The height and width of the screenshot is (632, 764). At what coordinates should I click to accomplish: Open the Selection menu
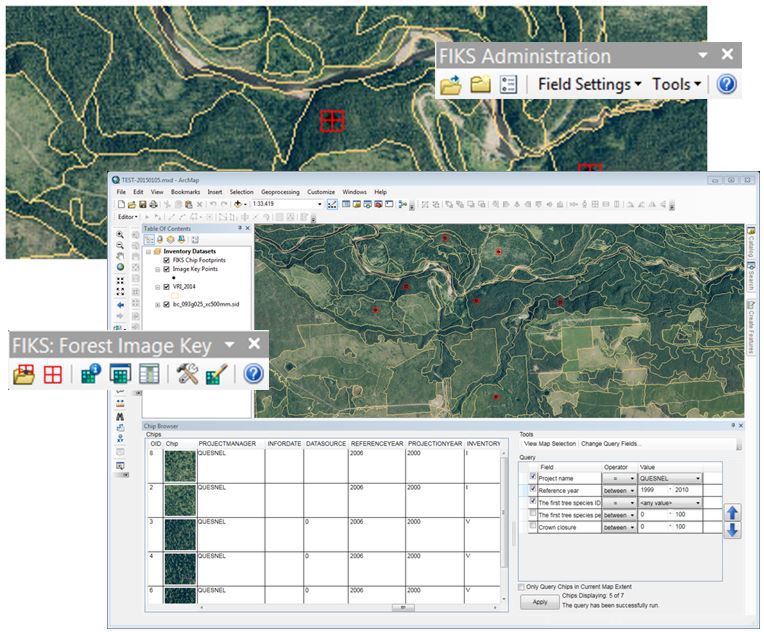click(242, 192)
